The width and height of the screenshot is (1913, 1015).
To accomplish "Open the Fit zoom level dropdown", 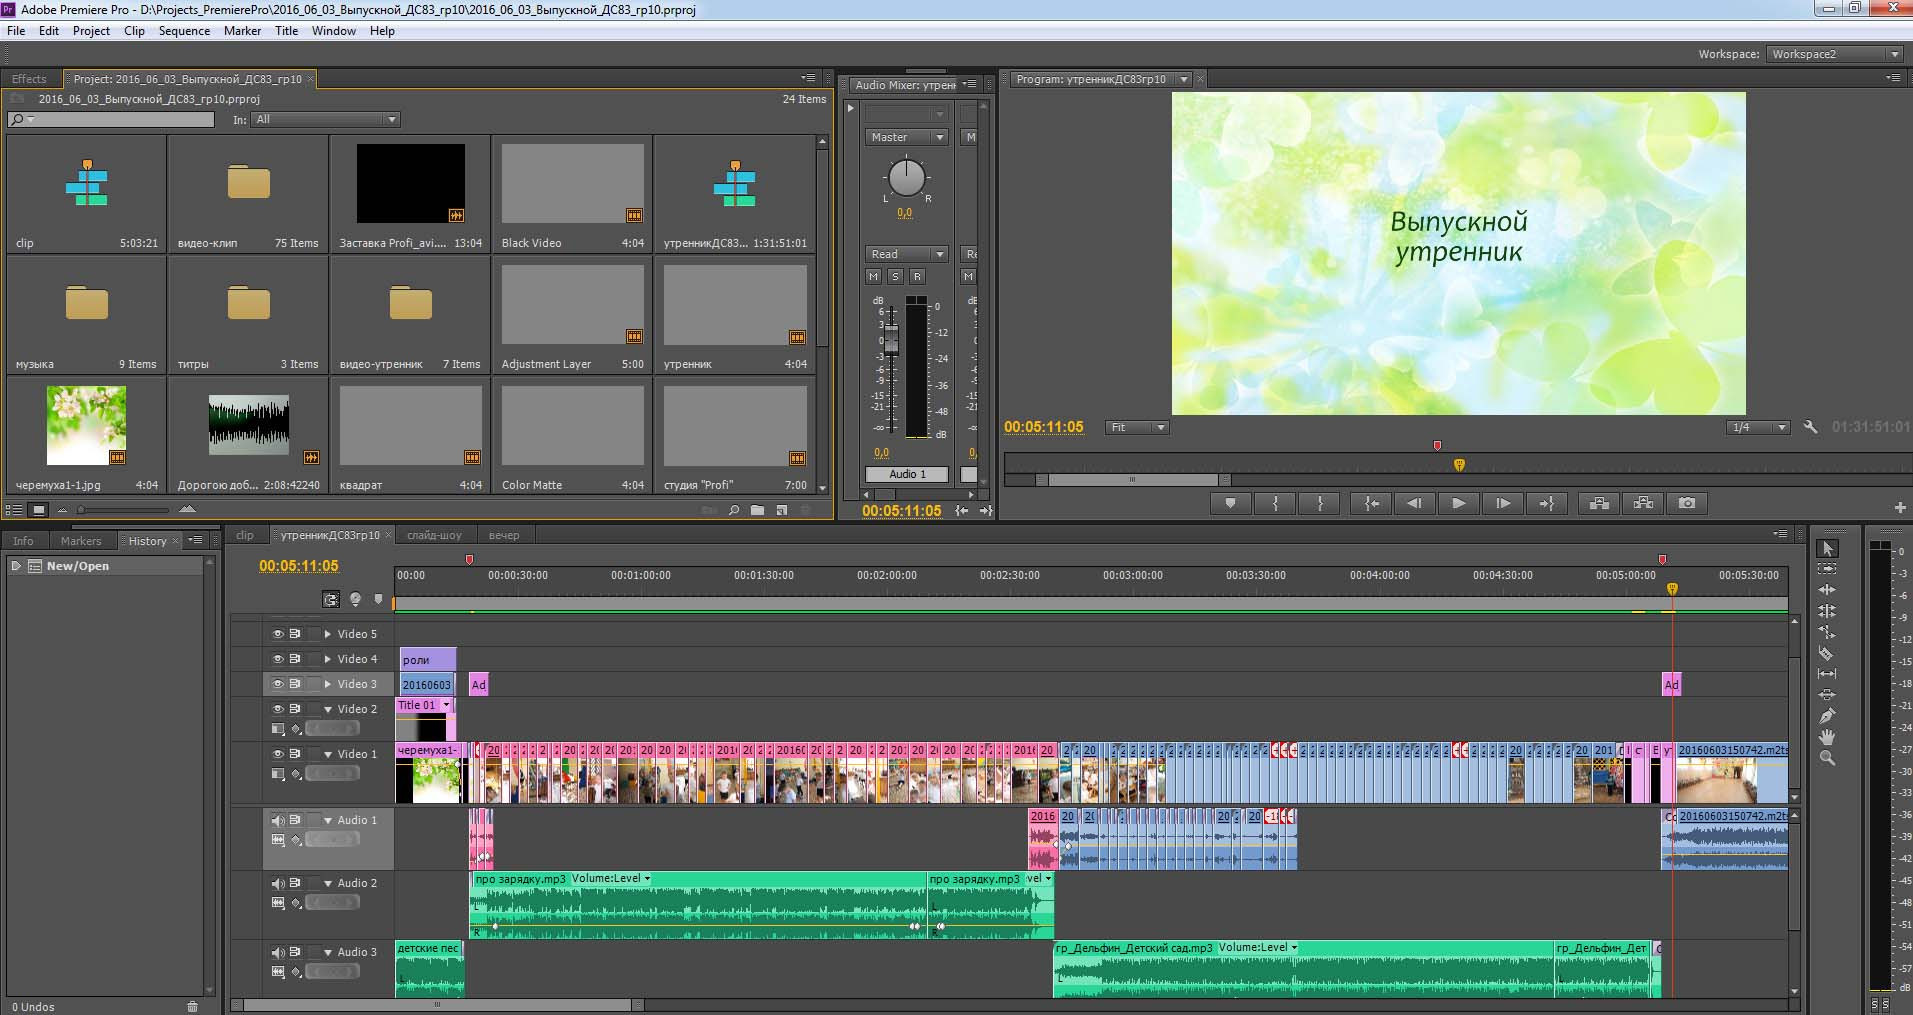I will coord(1137,427).
